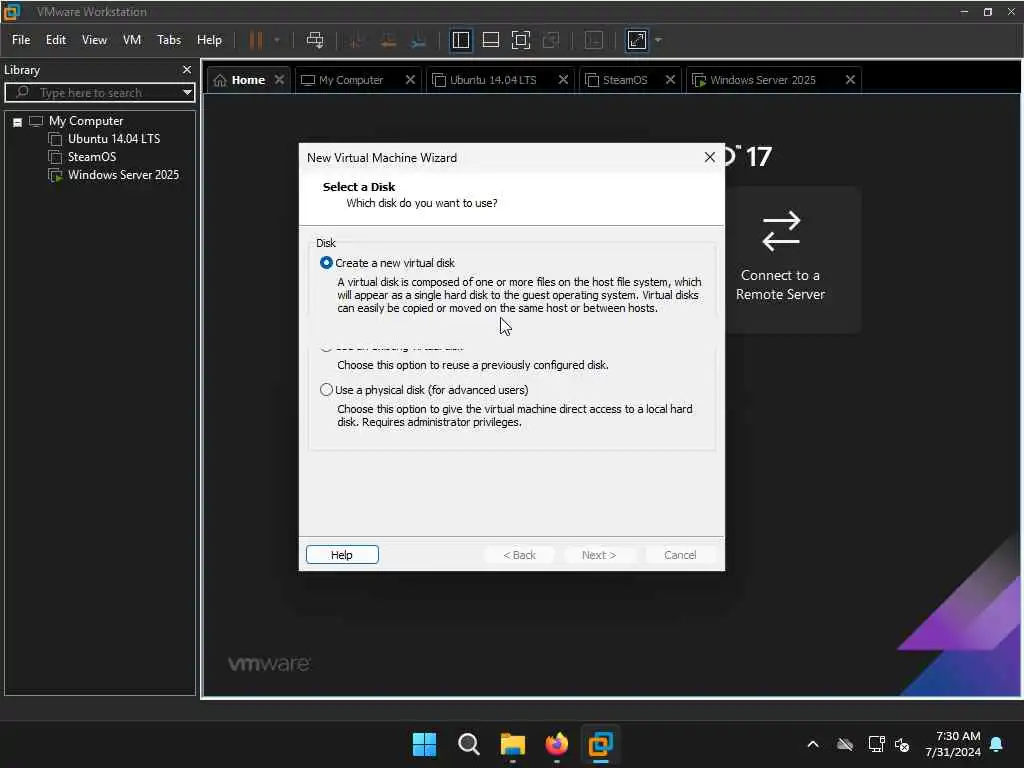The height and width of the screenshot is (768, 1024).
Task: Close the Windows Server 2025 tab
Action: [x=850, y=80]
